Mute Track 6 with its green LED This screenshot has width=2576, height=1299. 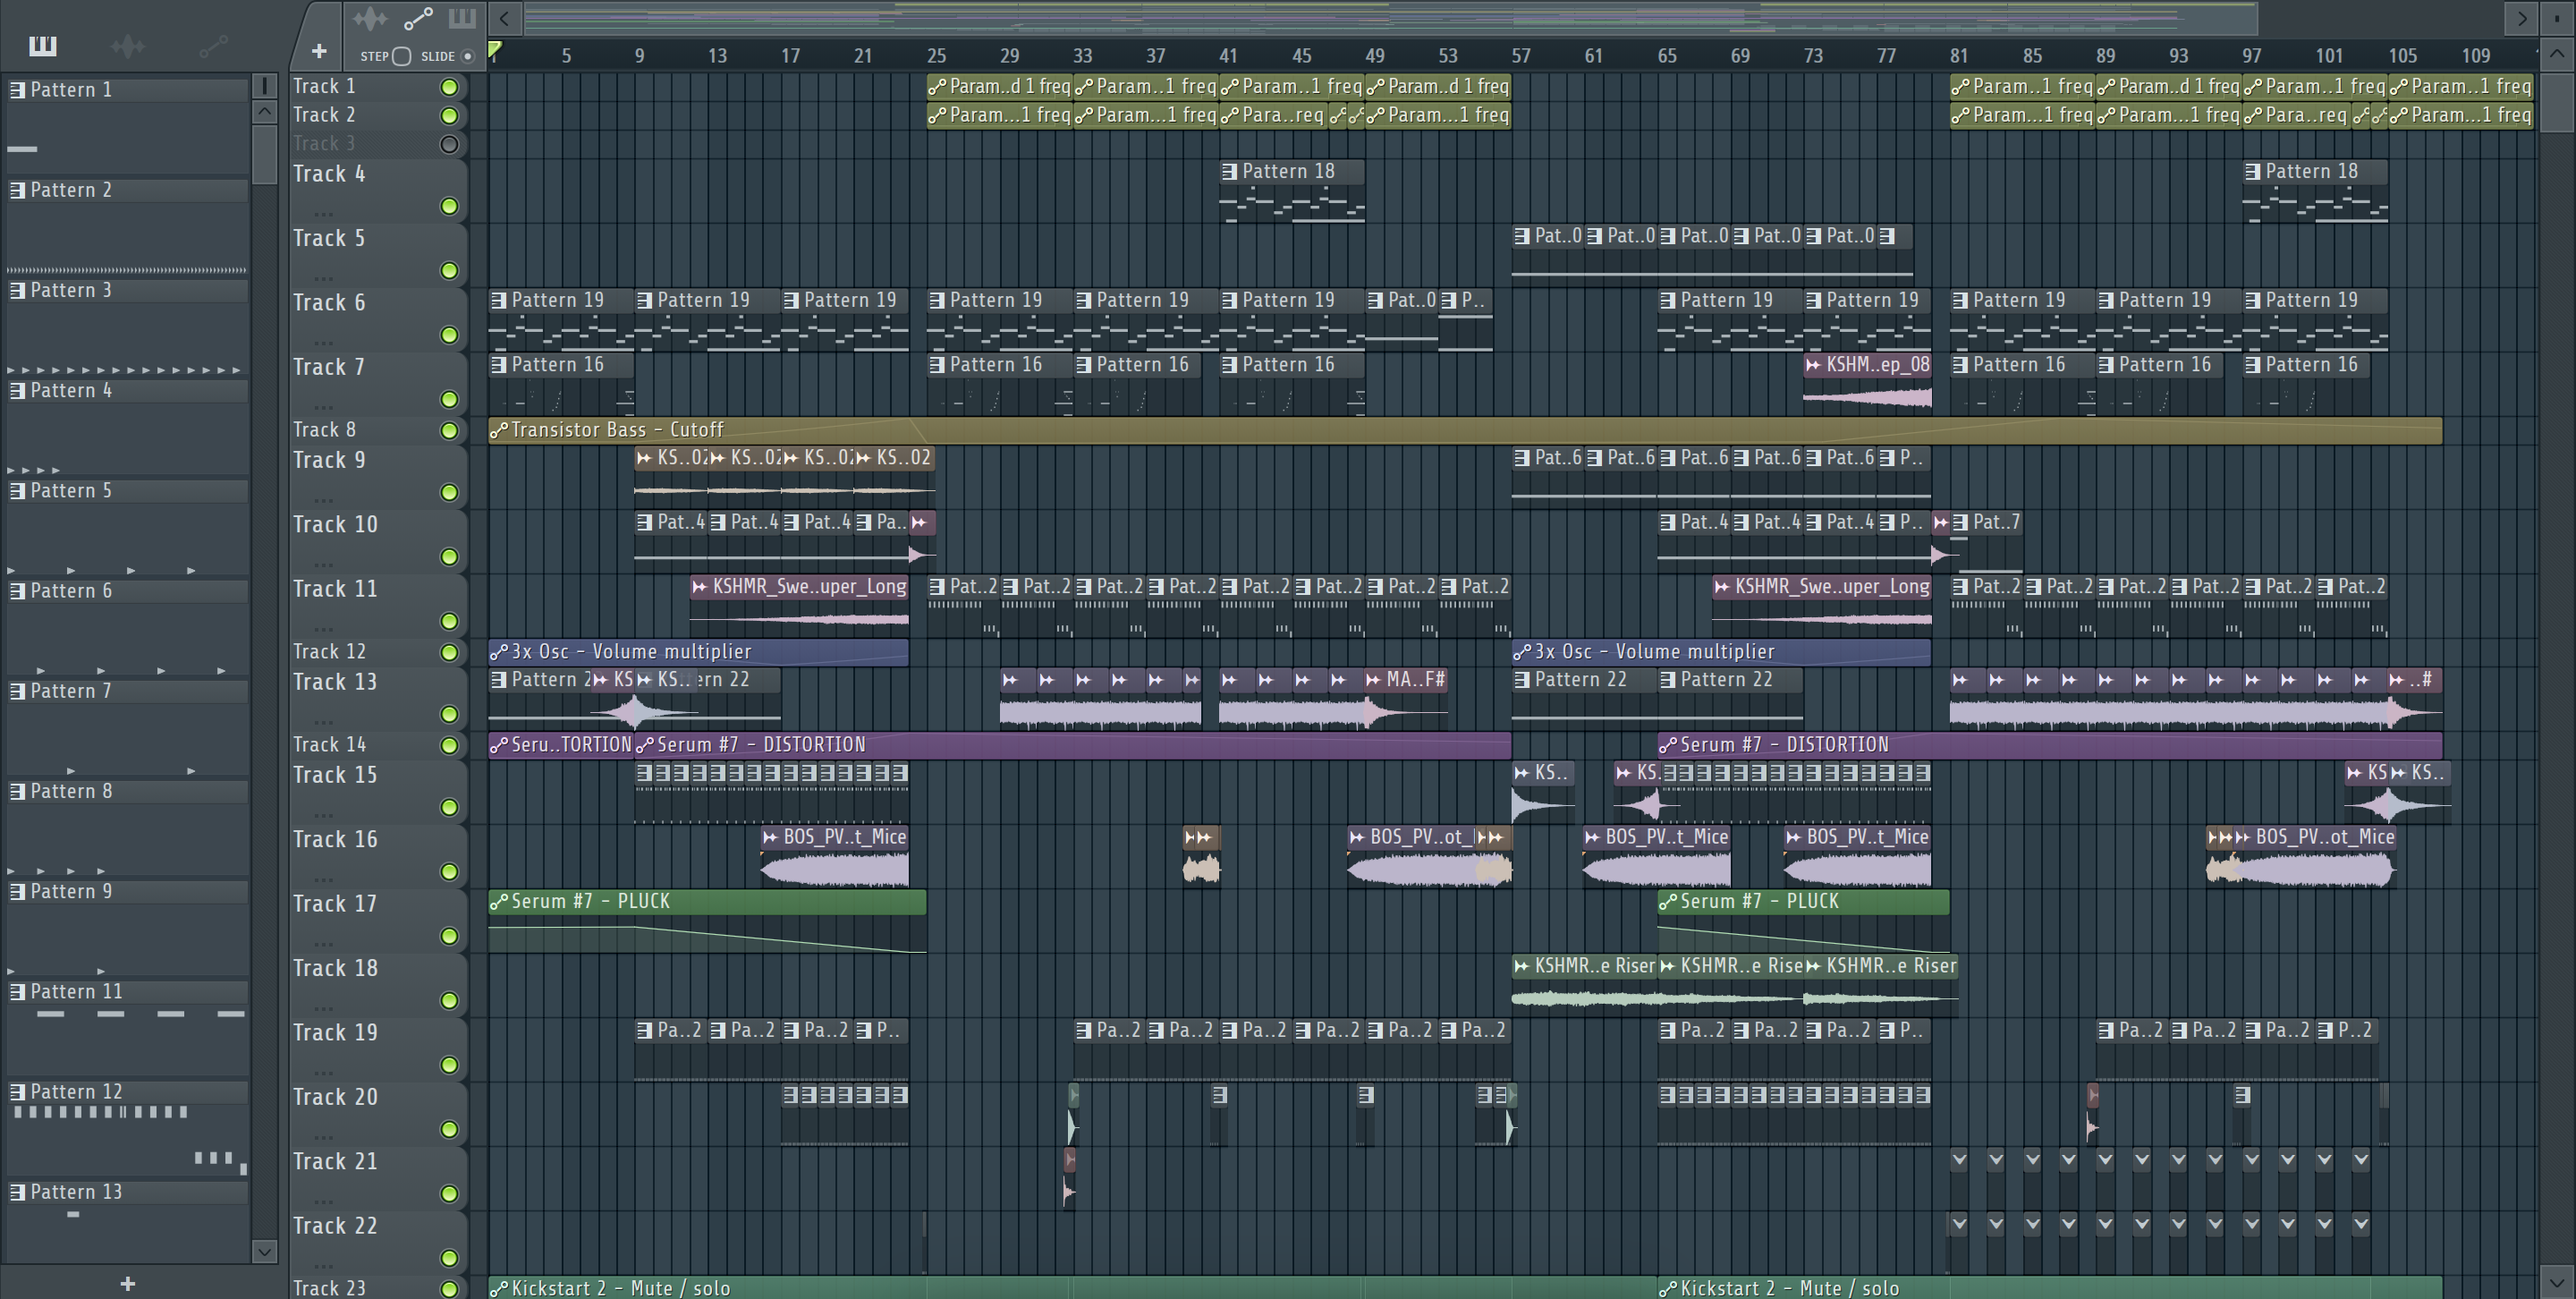pos(450,335)
